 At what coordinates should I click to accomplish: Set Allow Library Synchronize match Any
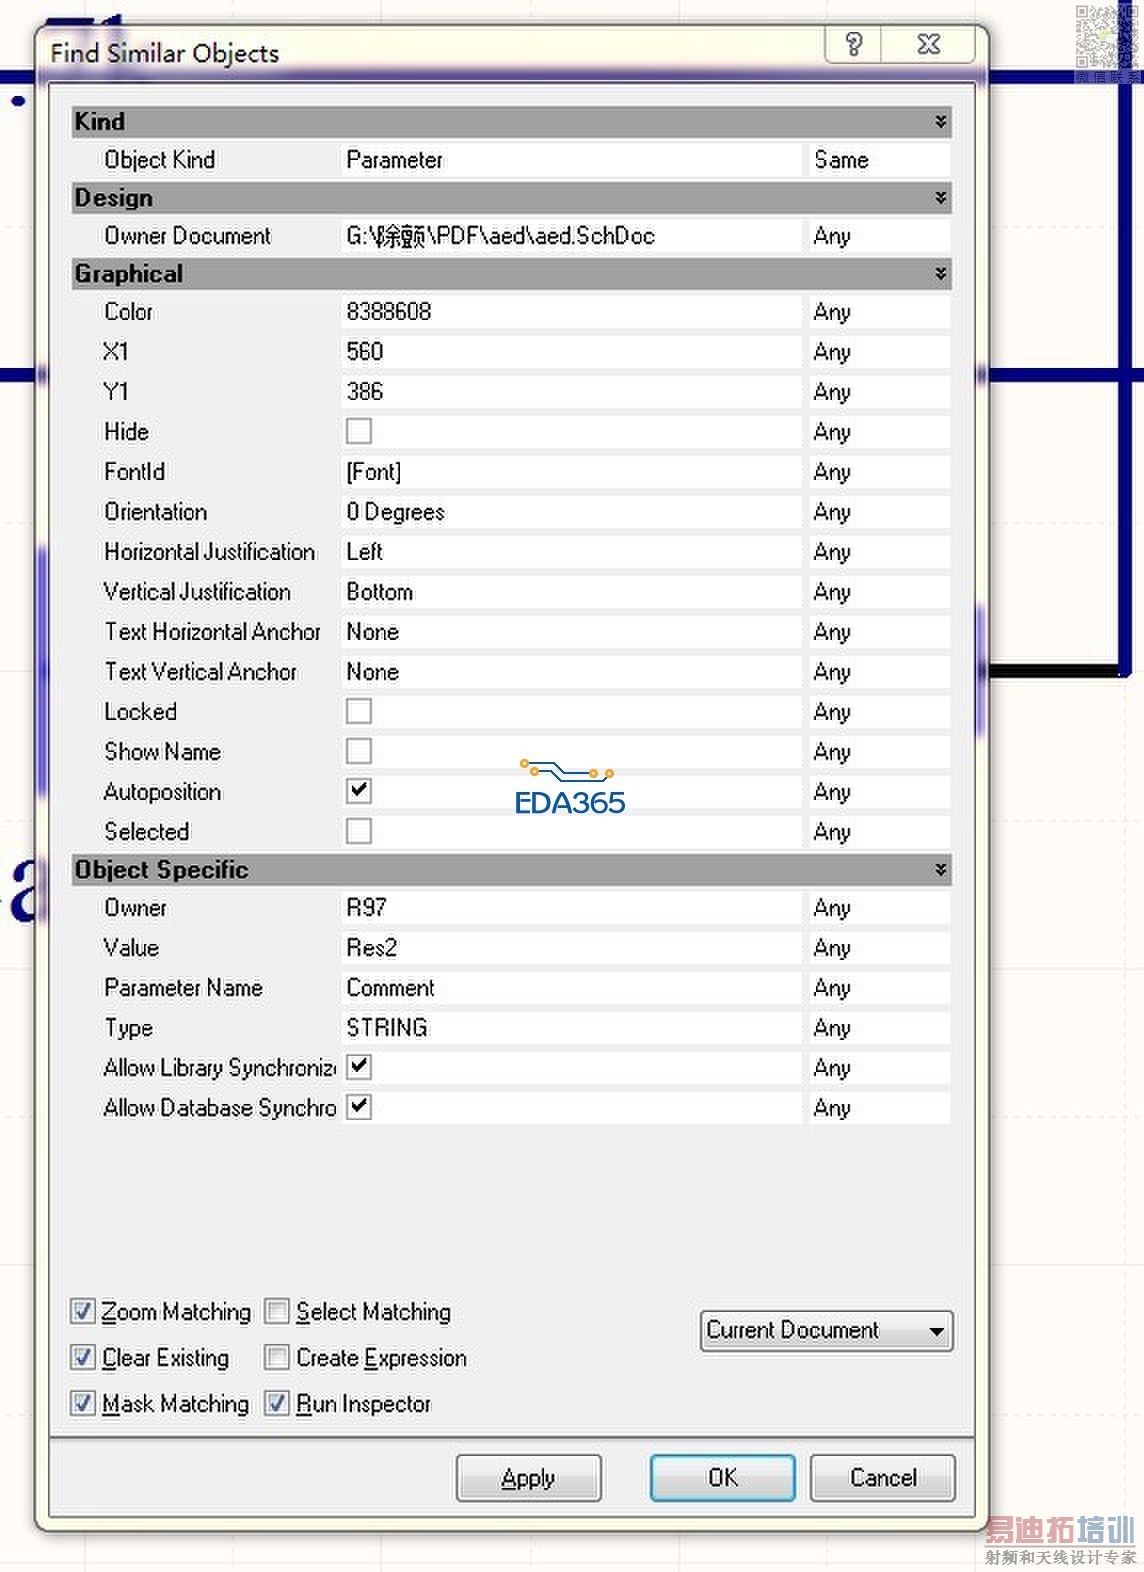pos(878,1068)
